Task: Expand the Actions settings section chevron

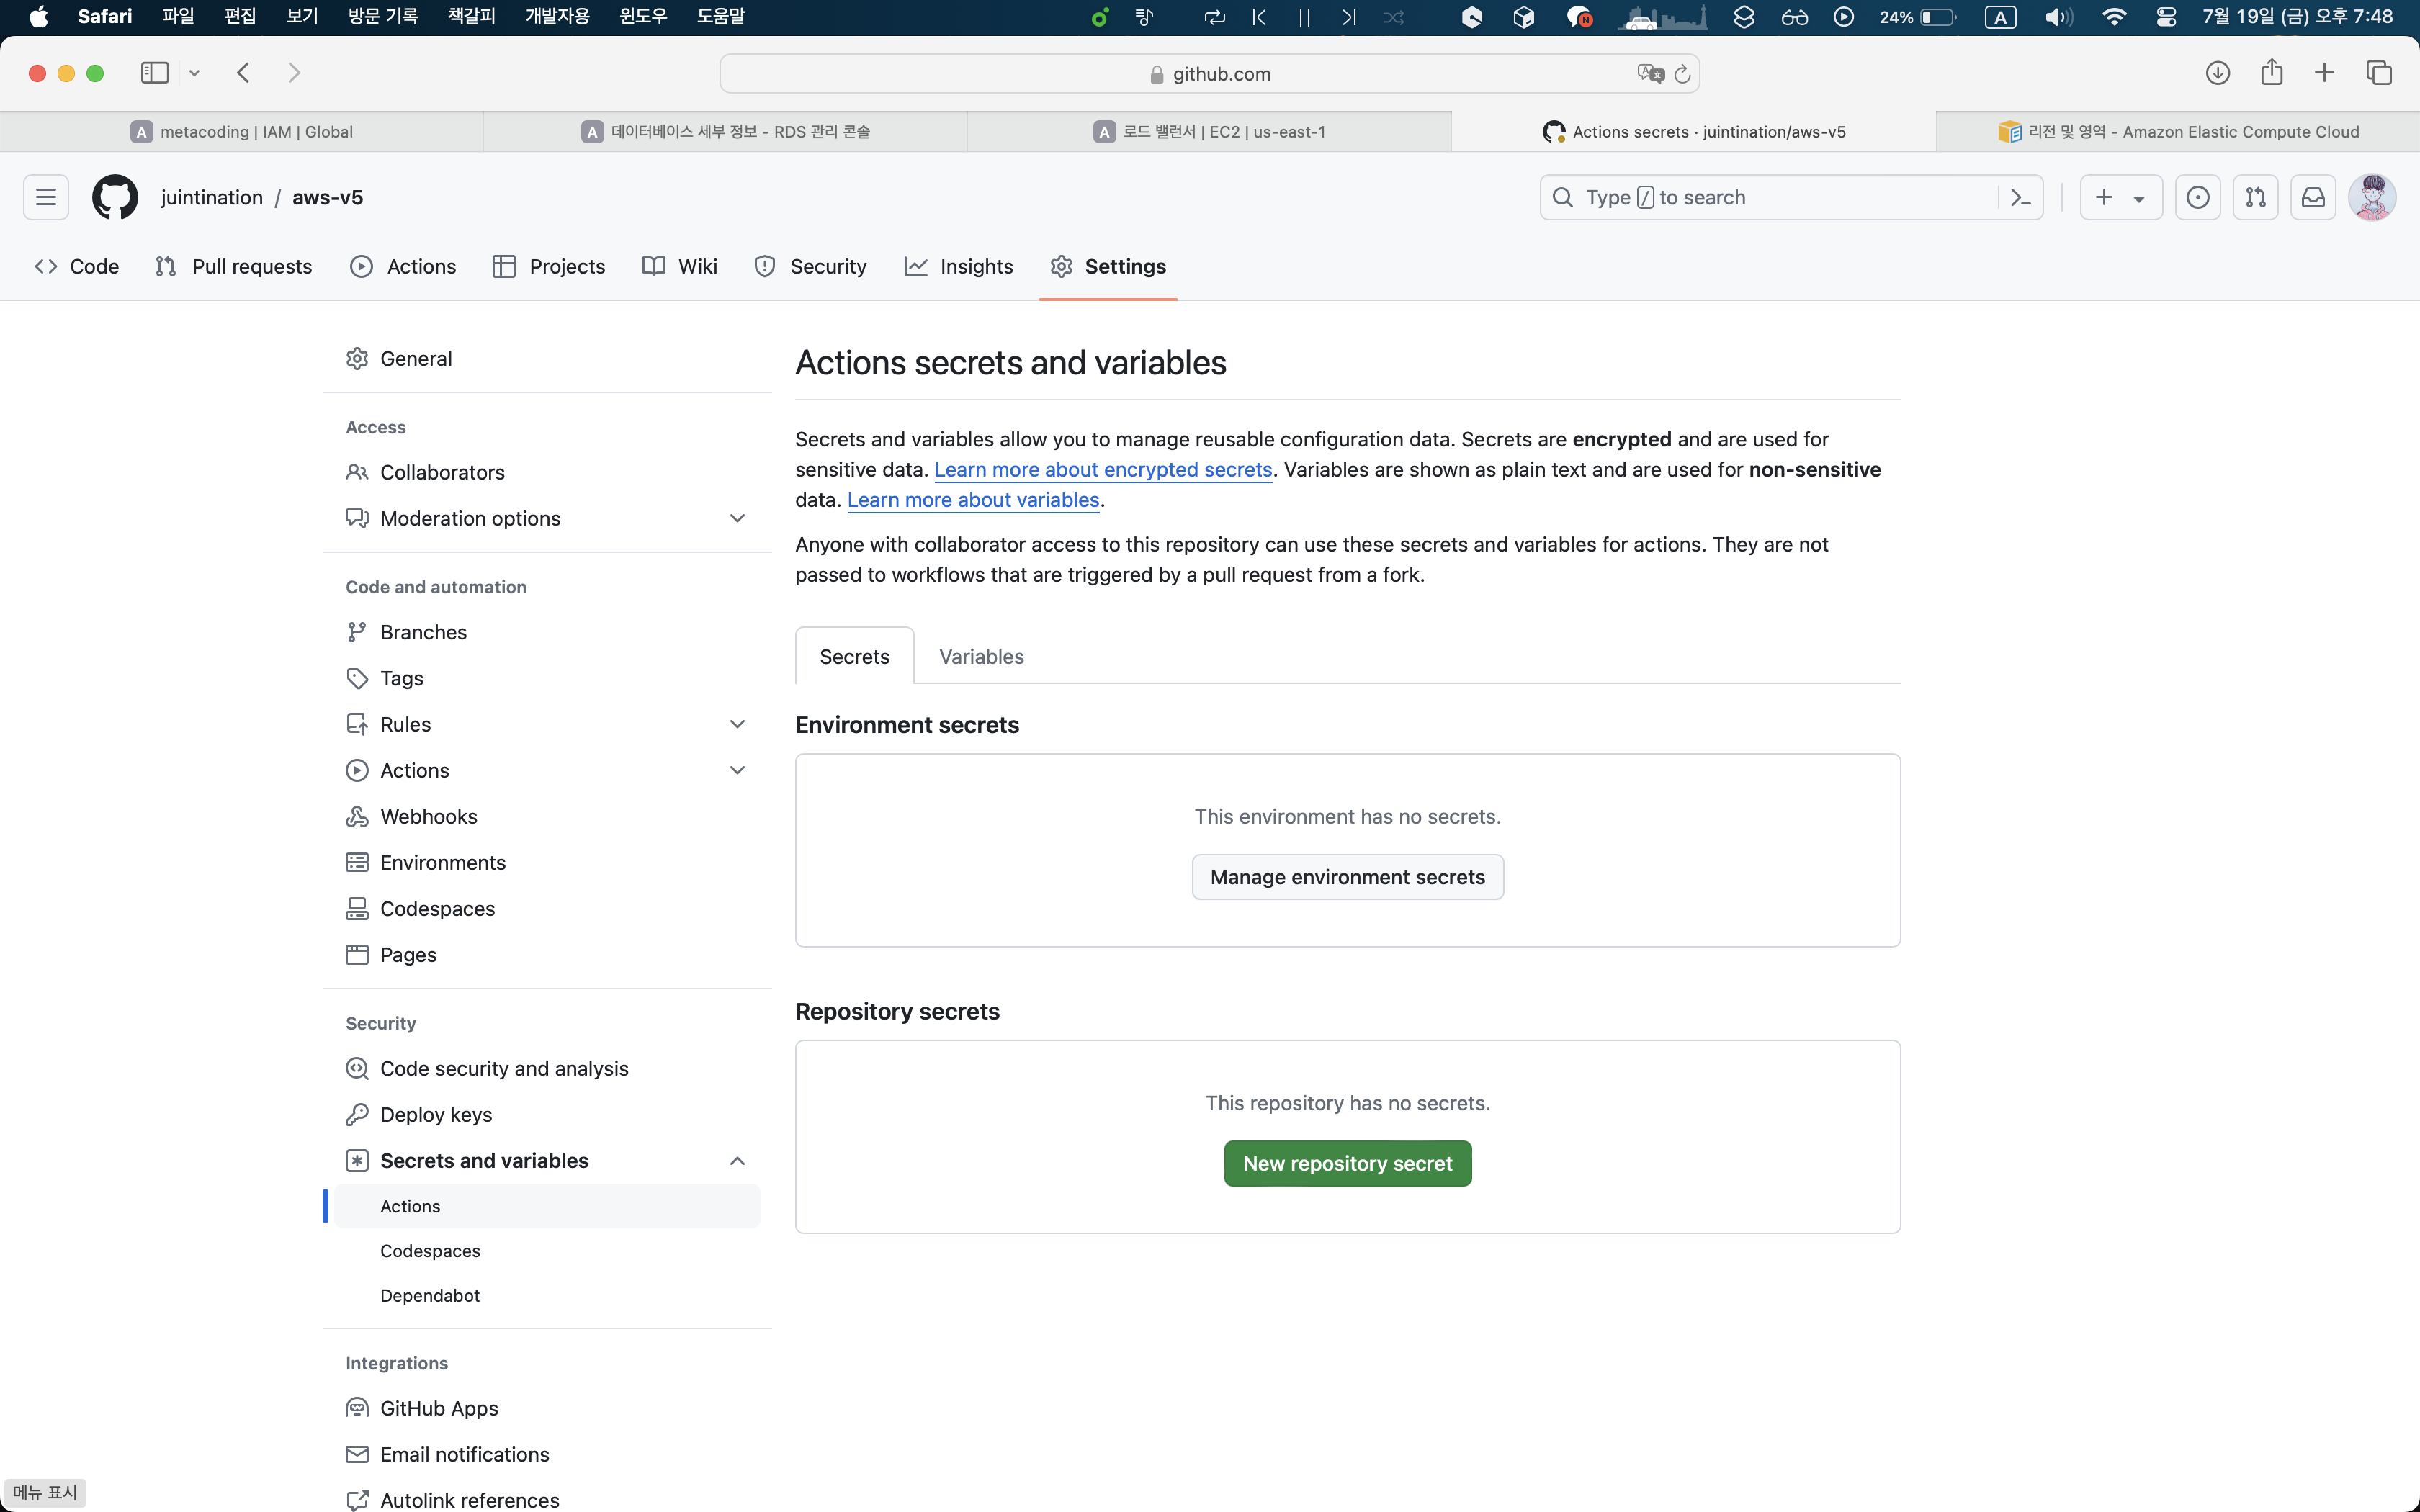Action: coord(737,770)
